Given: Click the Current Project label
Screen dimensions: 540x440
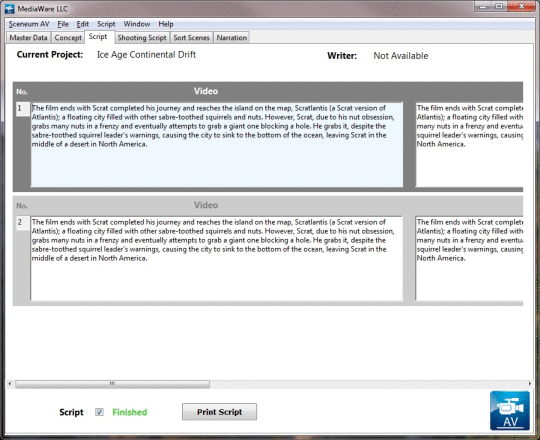Looking at the screenshot, I should pos(50,55).
